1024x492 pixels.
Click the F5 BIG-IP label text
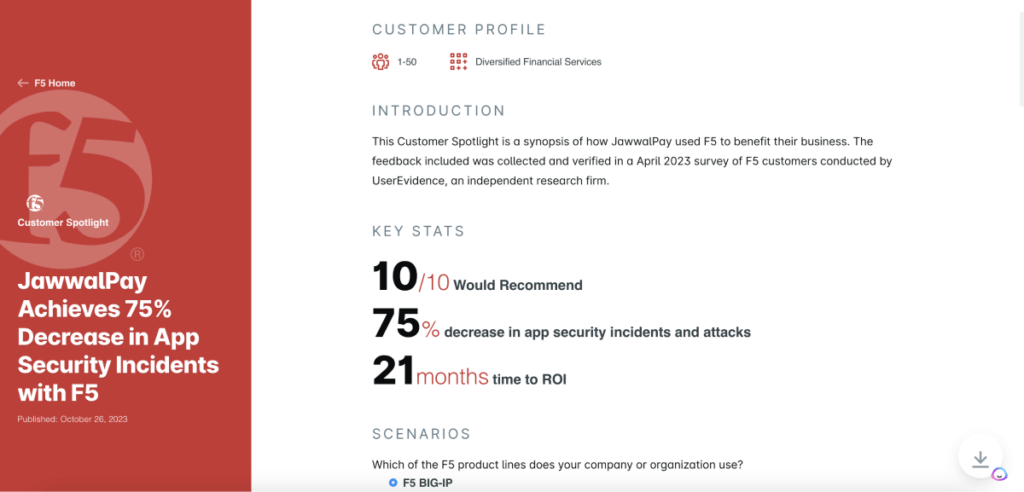coord(427,483)
